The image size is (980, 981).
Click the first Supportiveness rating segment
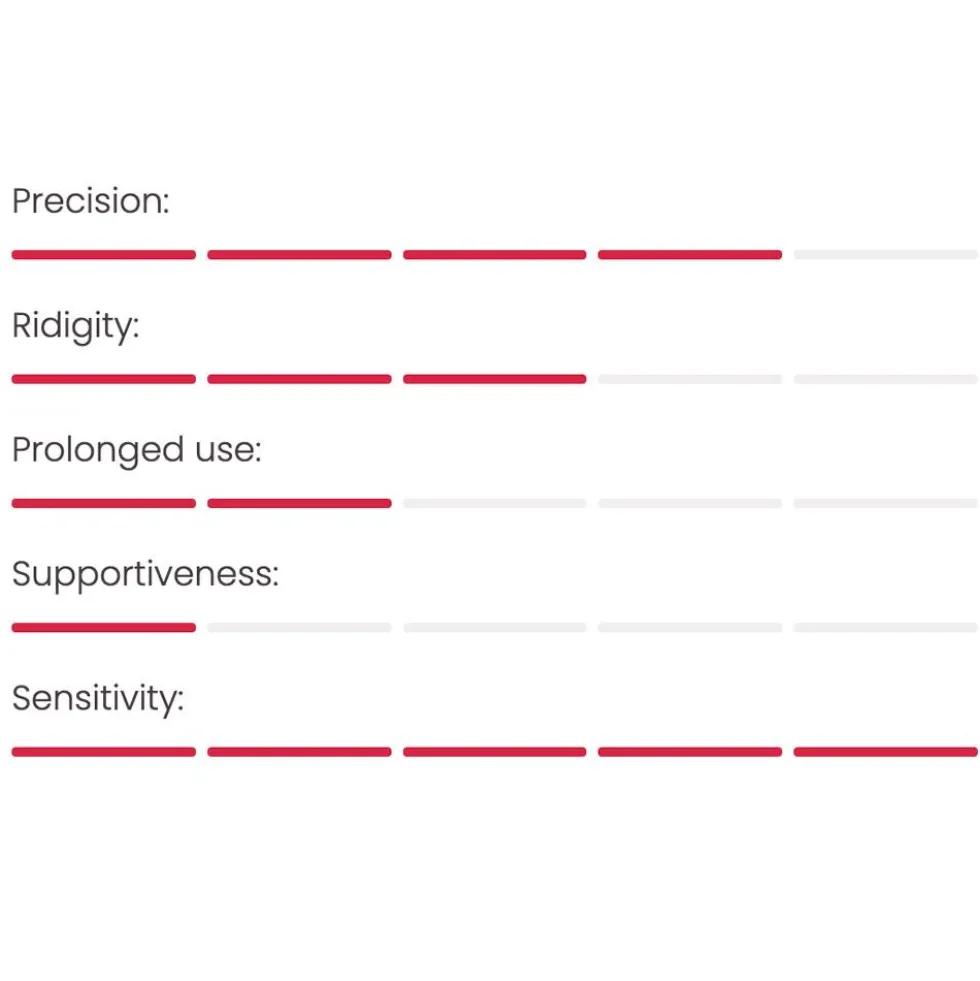103,628
